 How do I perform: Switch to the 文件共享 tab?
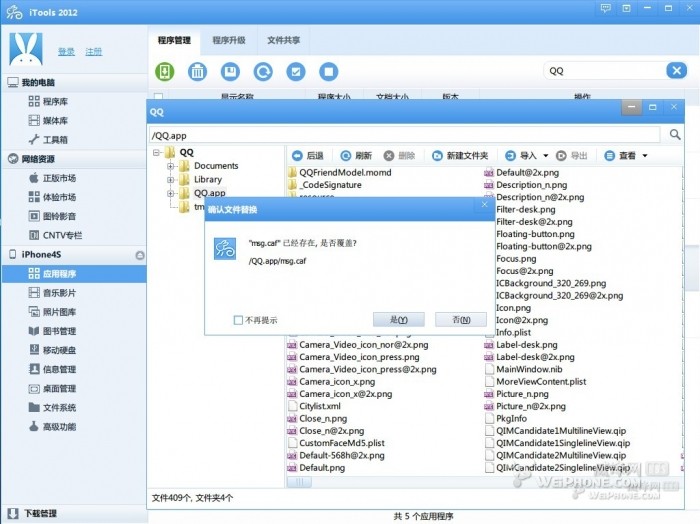(283, 40)
